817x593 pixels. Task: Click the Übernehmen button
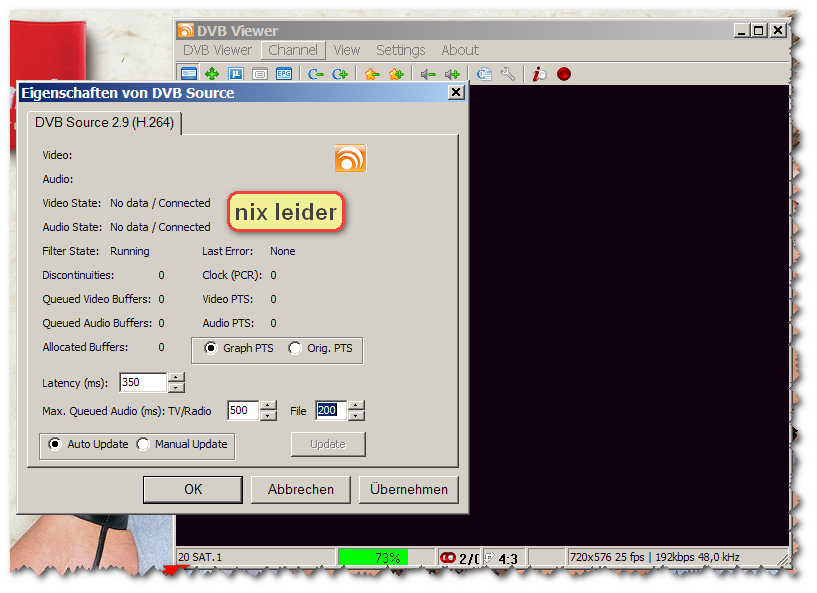[x=408, y=489]
